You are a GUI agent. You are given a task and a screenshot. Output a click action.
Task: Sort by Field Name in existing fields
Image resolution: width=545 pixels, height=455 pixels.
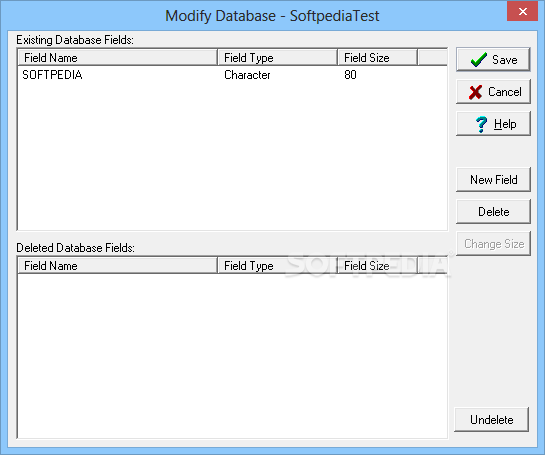click(x=117, y=57)
